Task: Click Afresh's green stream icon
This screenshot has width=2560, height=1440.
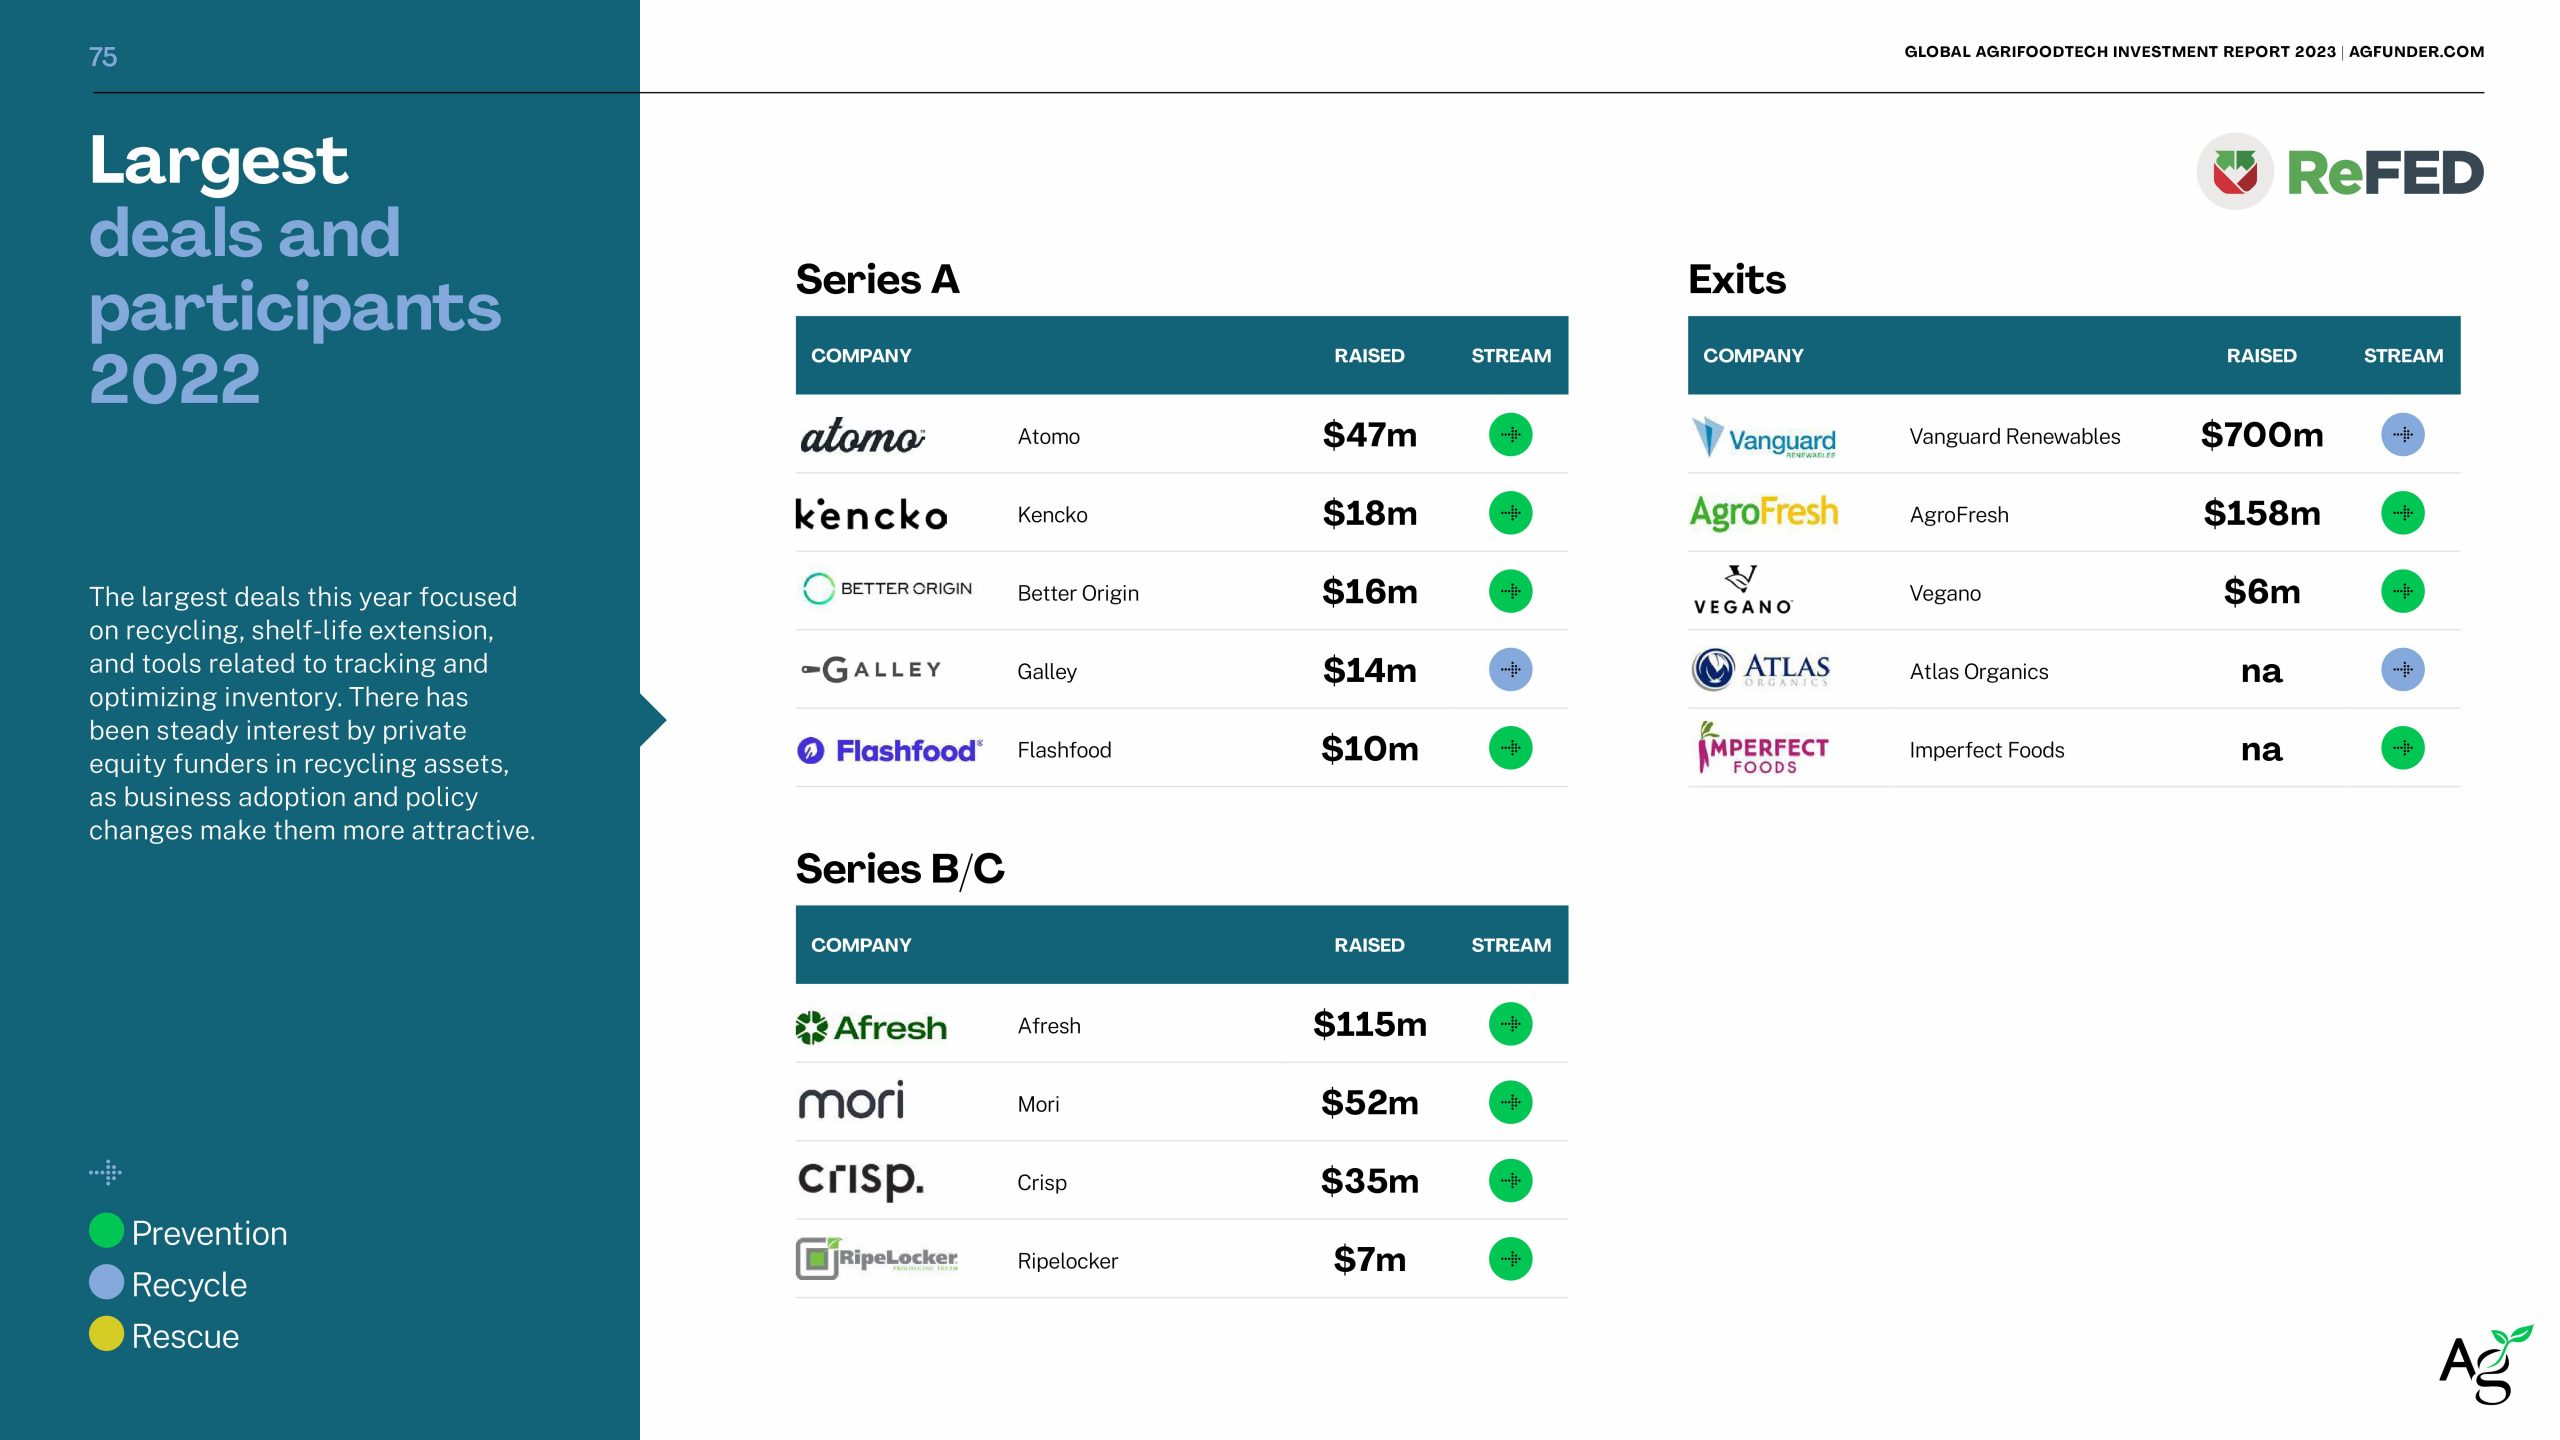Action: click(1510, 1024)
